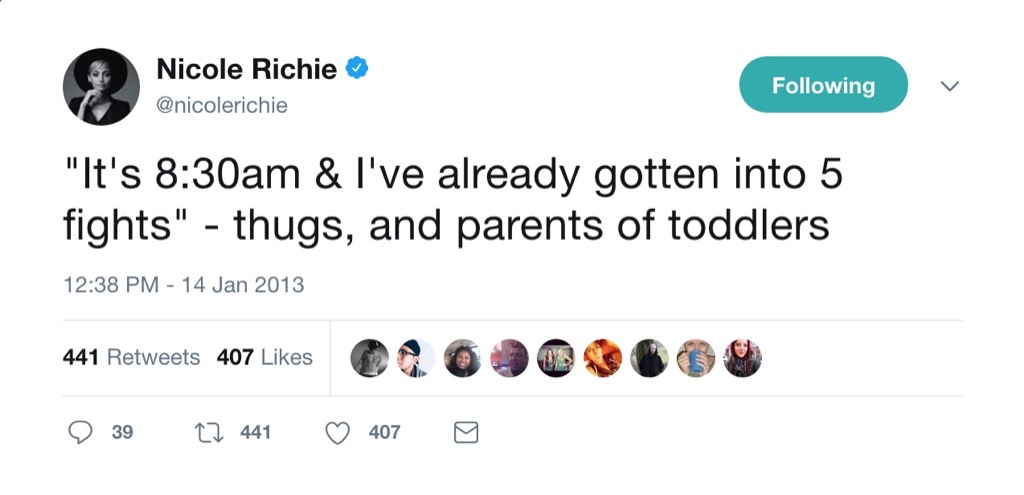This screenshot has height=495, width=1024.
Task: Open last liker avatar in the row
Action: (742, 358)
